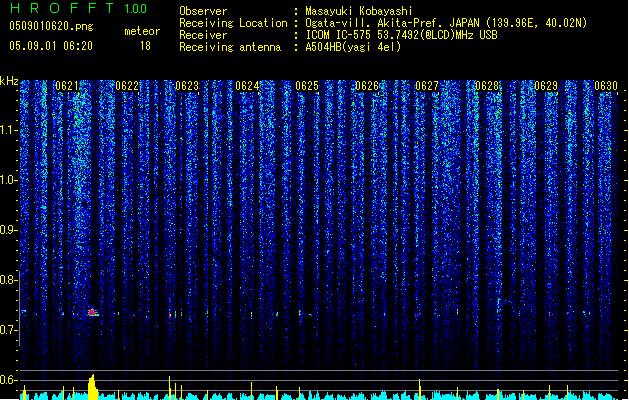
Task: Click the tallest yellow intensity peak near 0621
Action: point(93,387)
